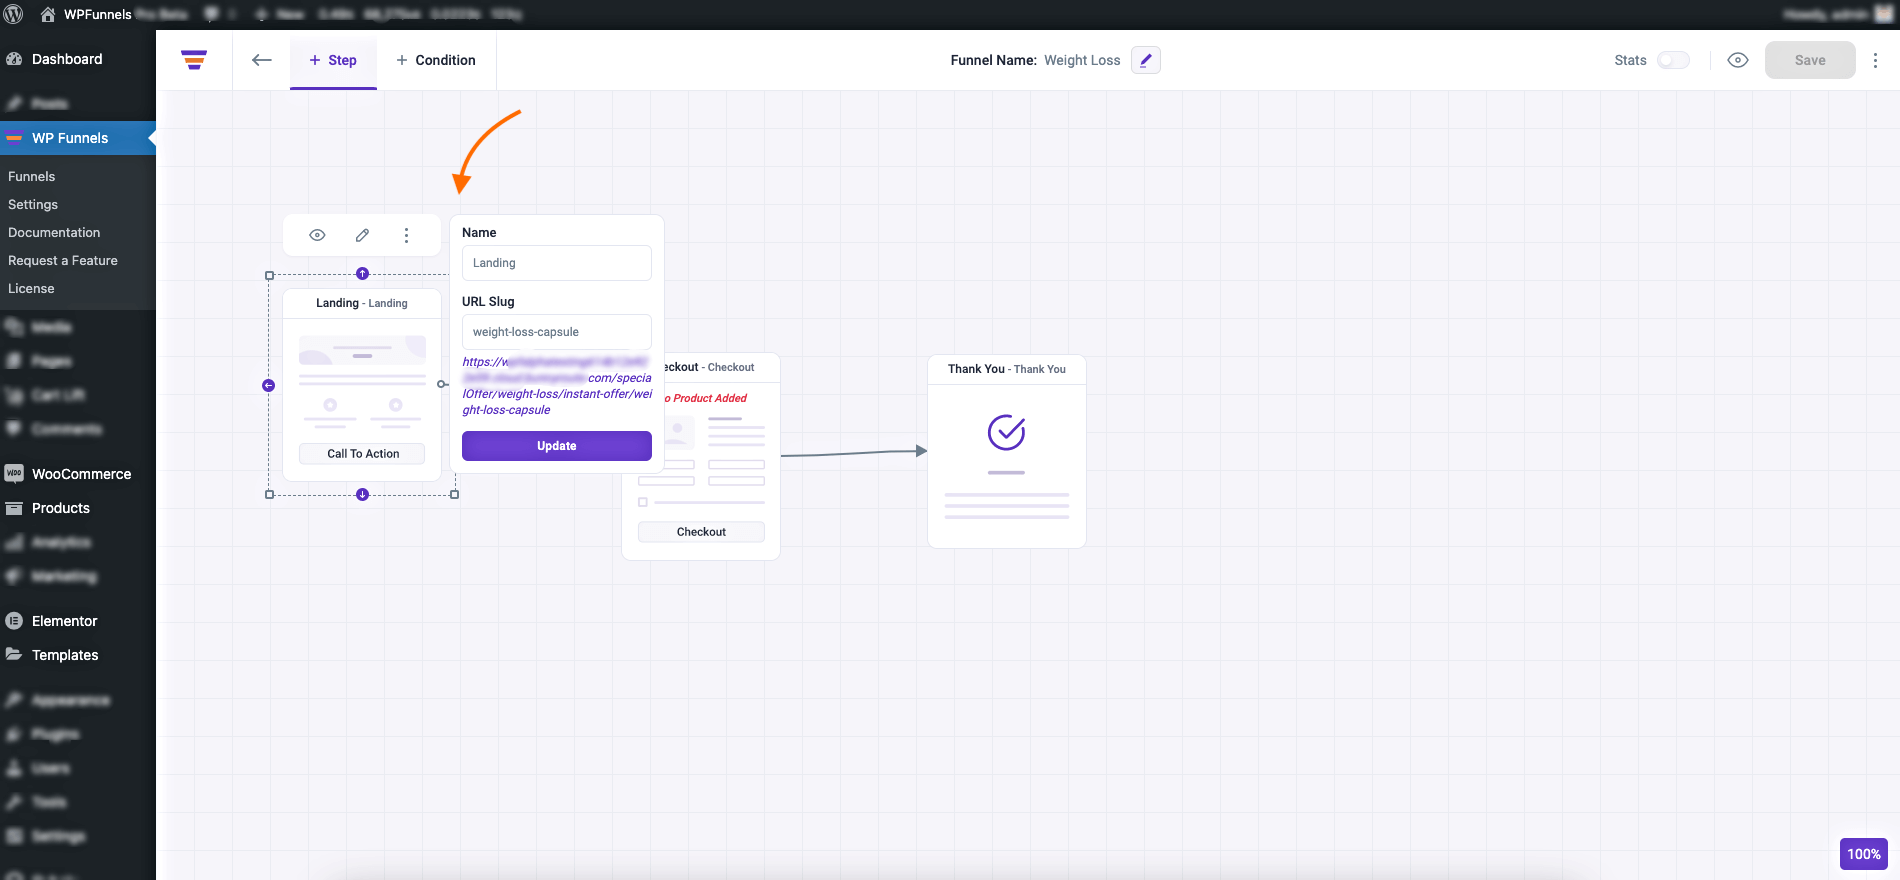The height and width of the screenshot is (880, 1900).
Task: Edit the Landing step with the pencil icon
Action: pyautogui.click(x=362, y=235)
